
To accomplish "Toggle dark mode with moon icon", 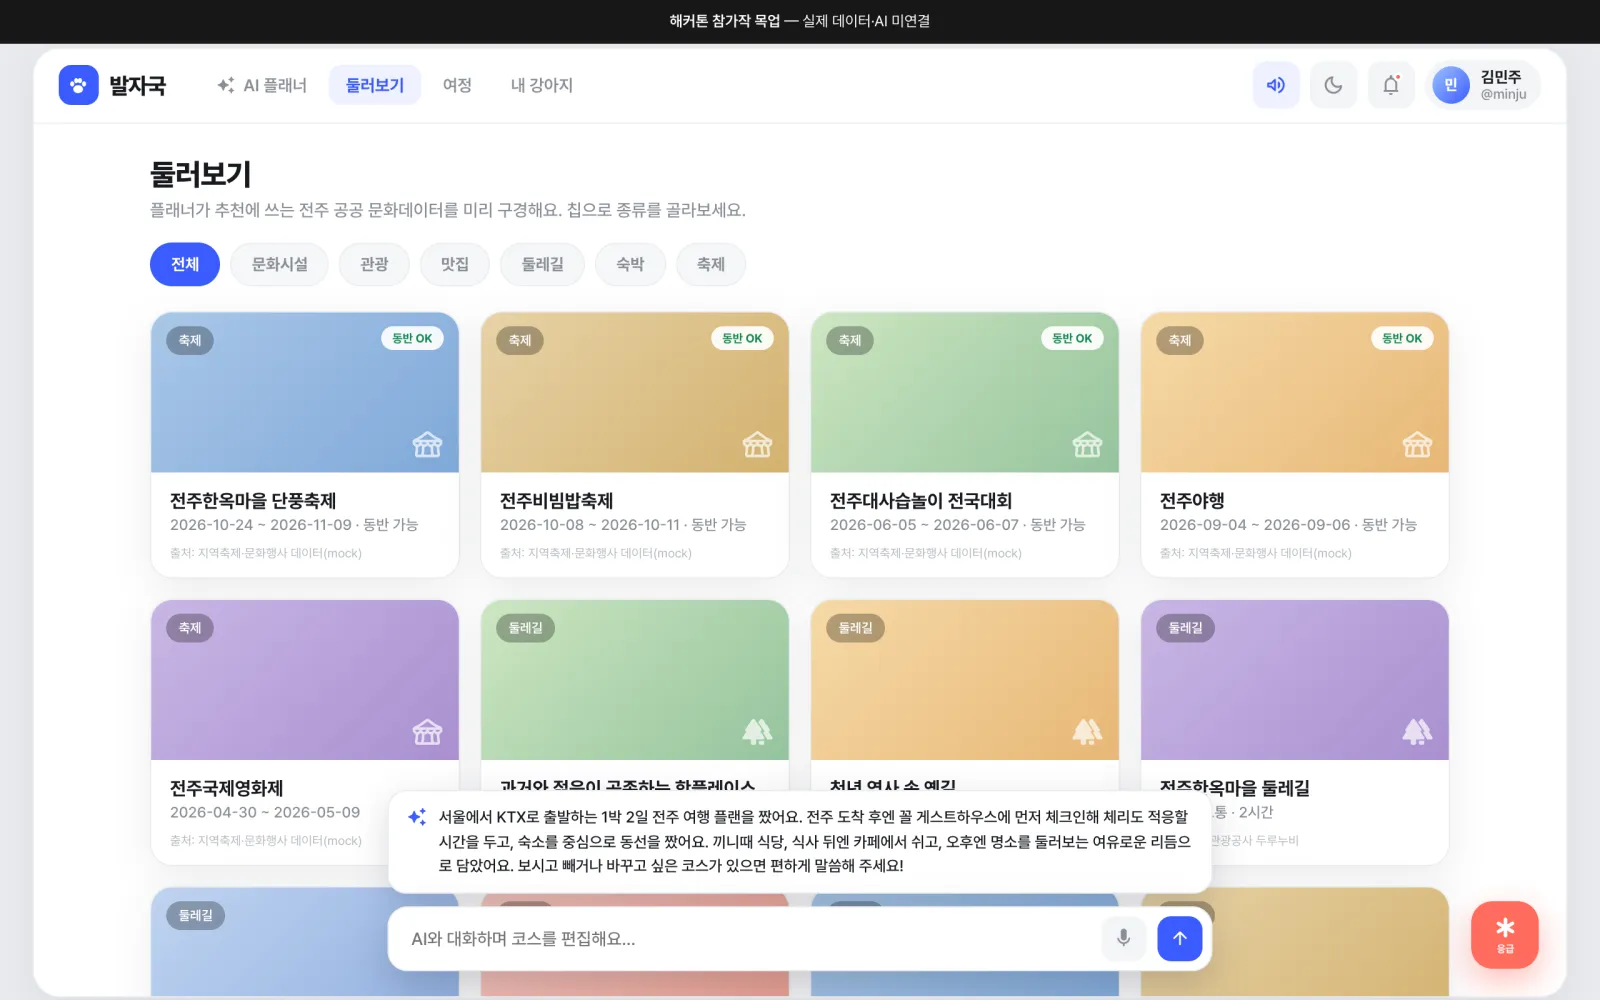I will [1333, 85].
